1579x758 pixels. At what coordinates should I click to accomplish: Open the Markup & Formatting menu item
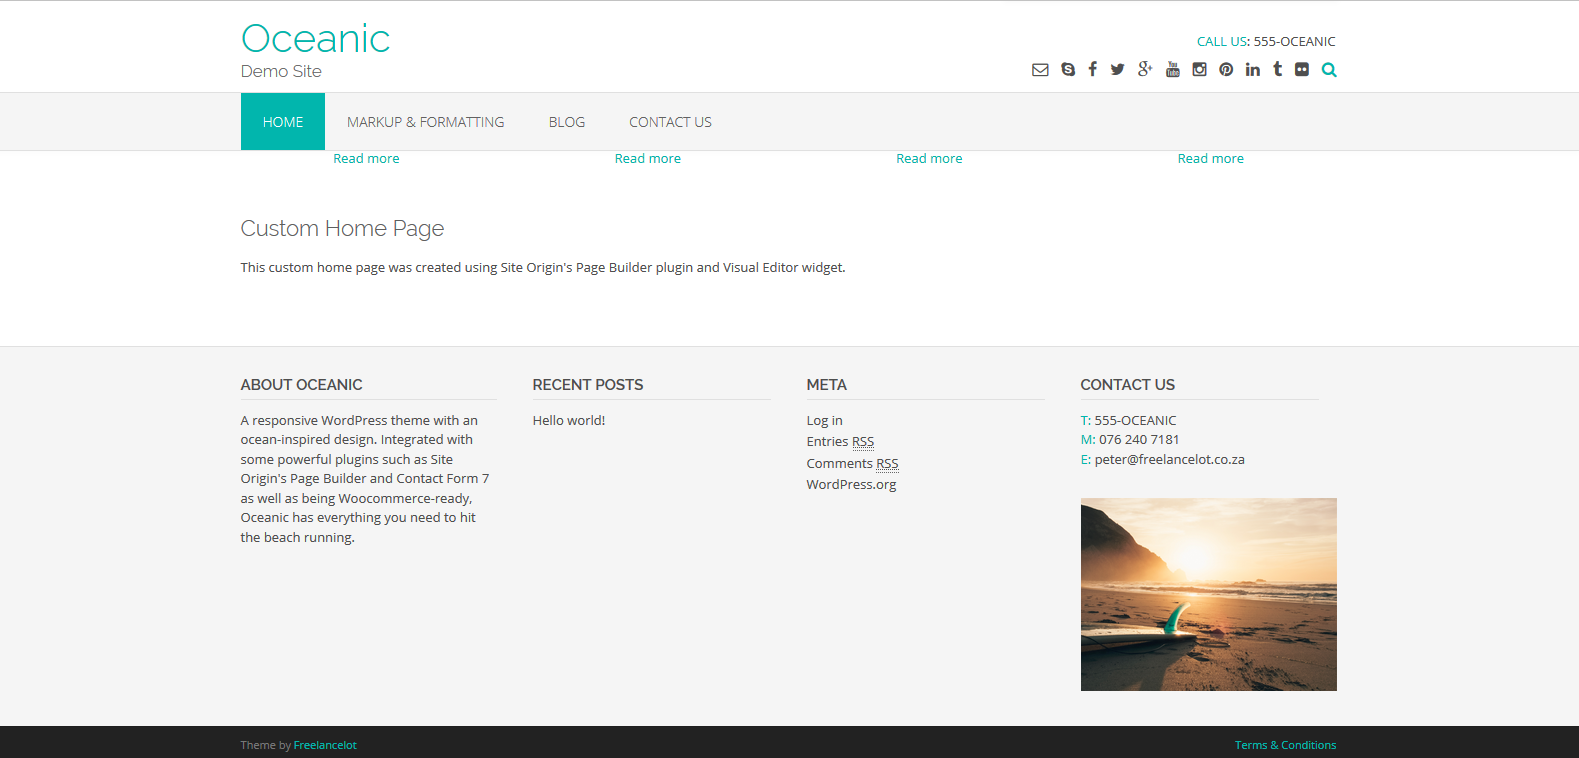click(x=425, y=122)
